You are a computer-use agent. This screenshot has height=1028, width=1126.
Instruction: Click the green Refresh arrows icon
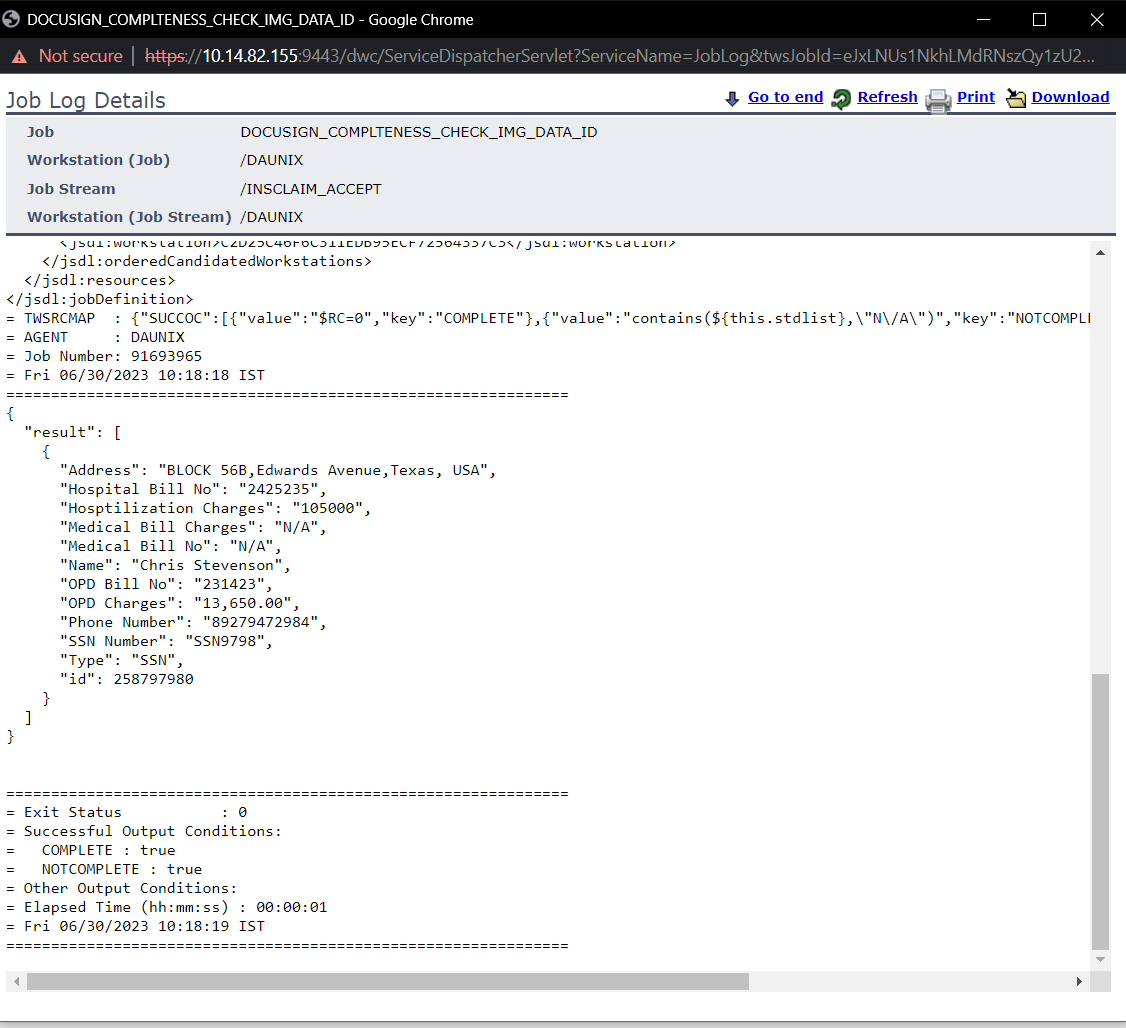pyautogui.click(x=842, y=98)
